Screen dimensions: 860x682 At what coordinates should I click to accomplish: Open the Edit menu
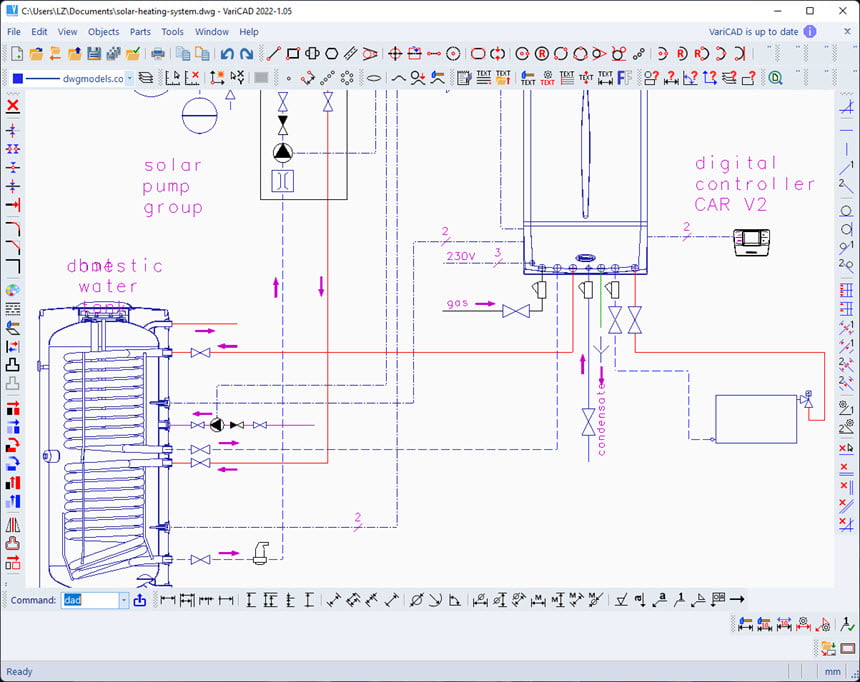(39, 32)
